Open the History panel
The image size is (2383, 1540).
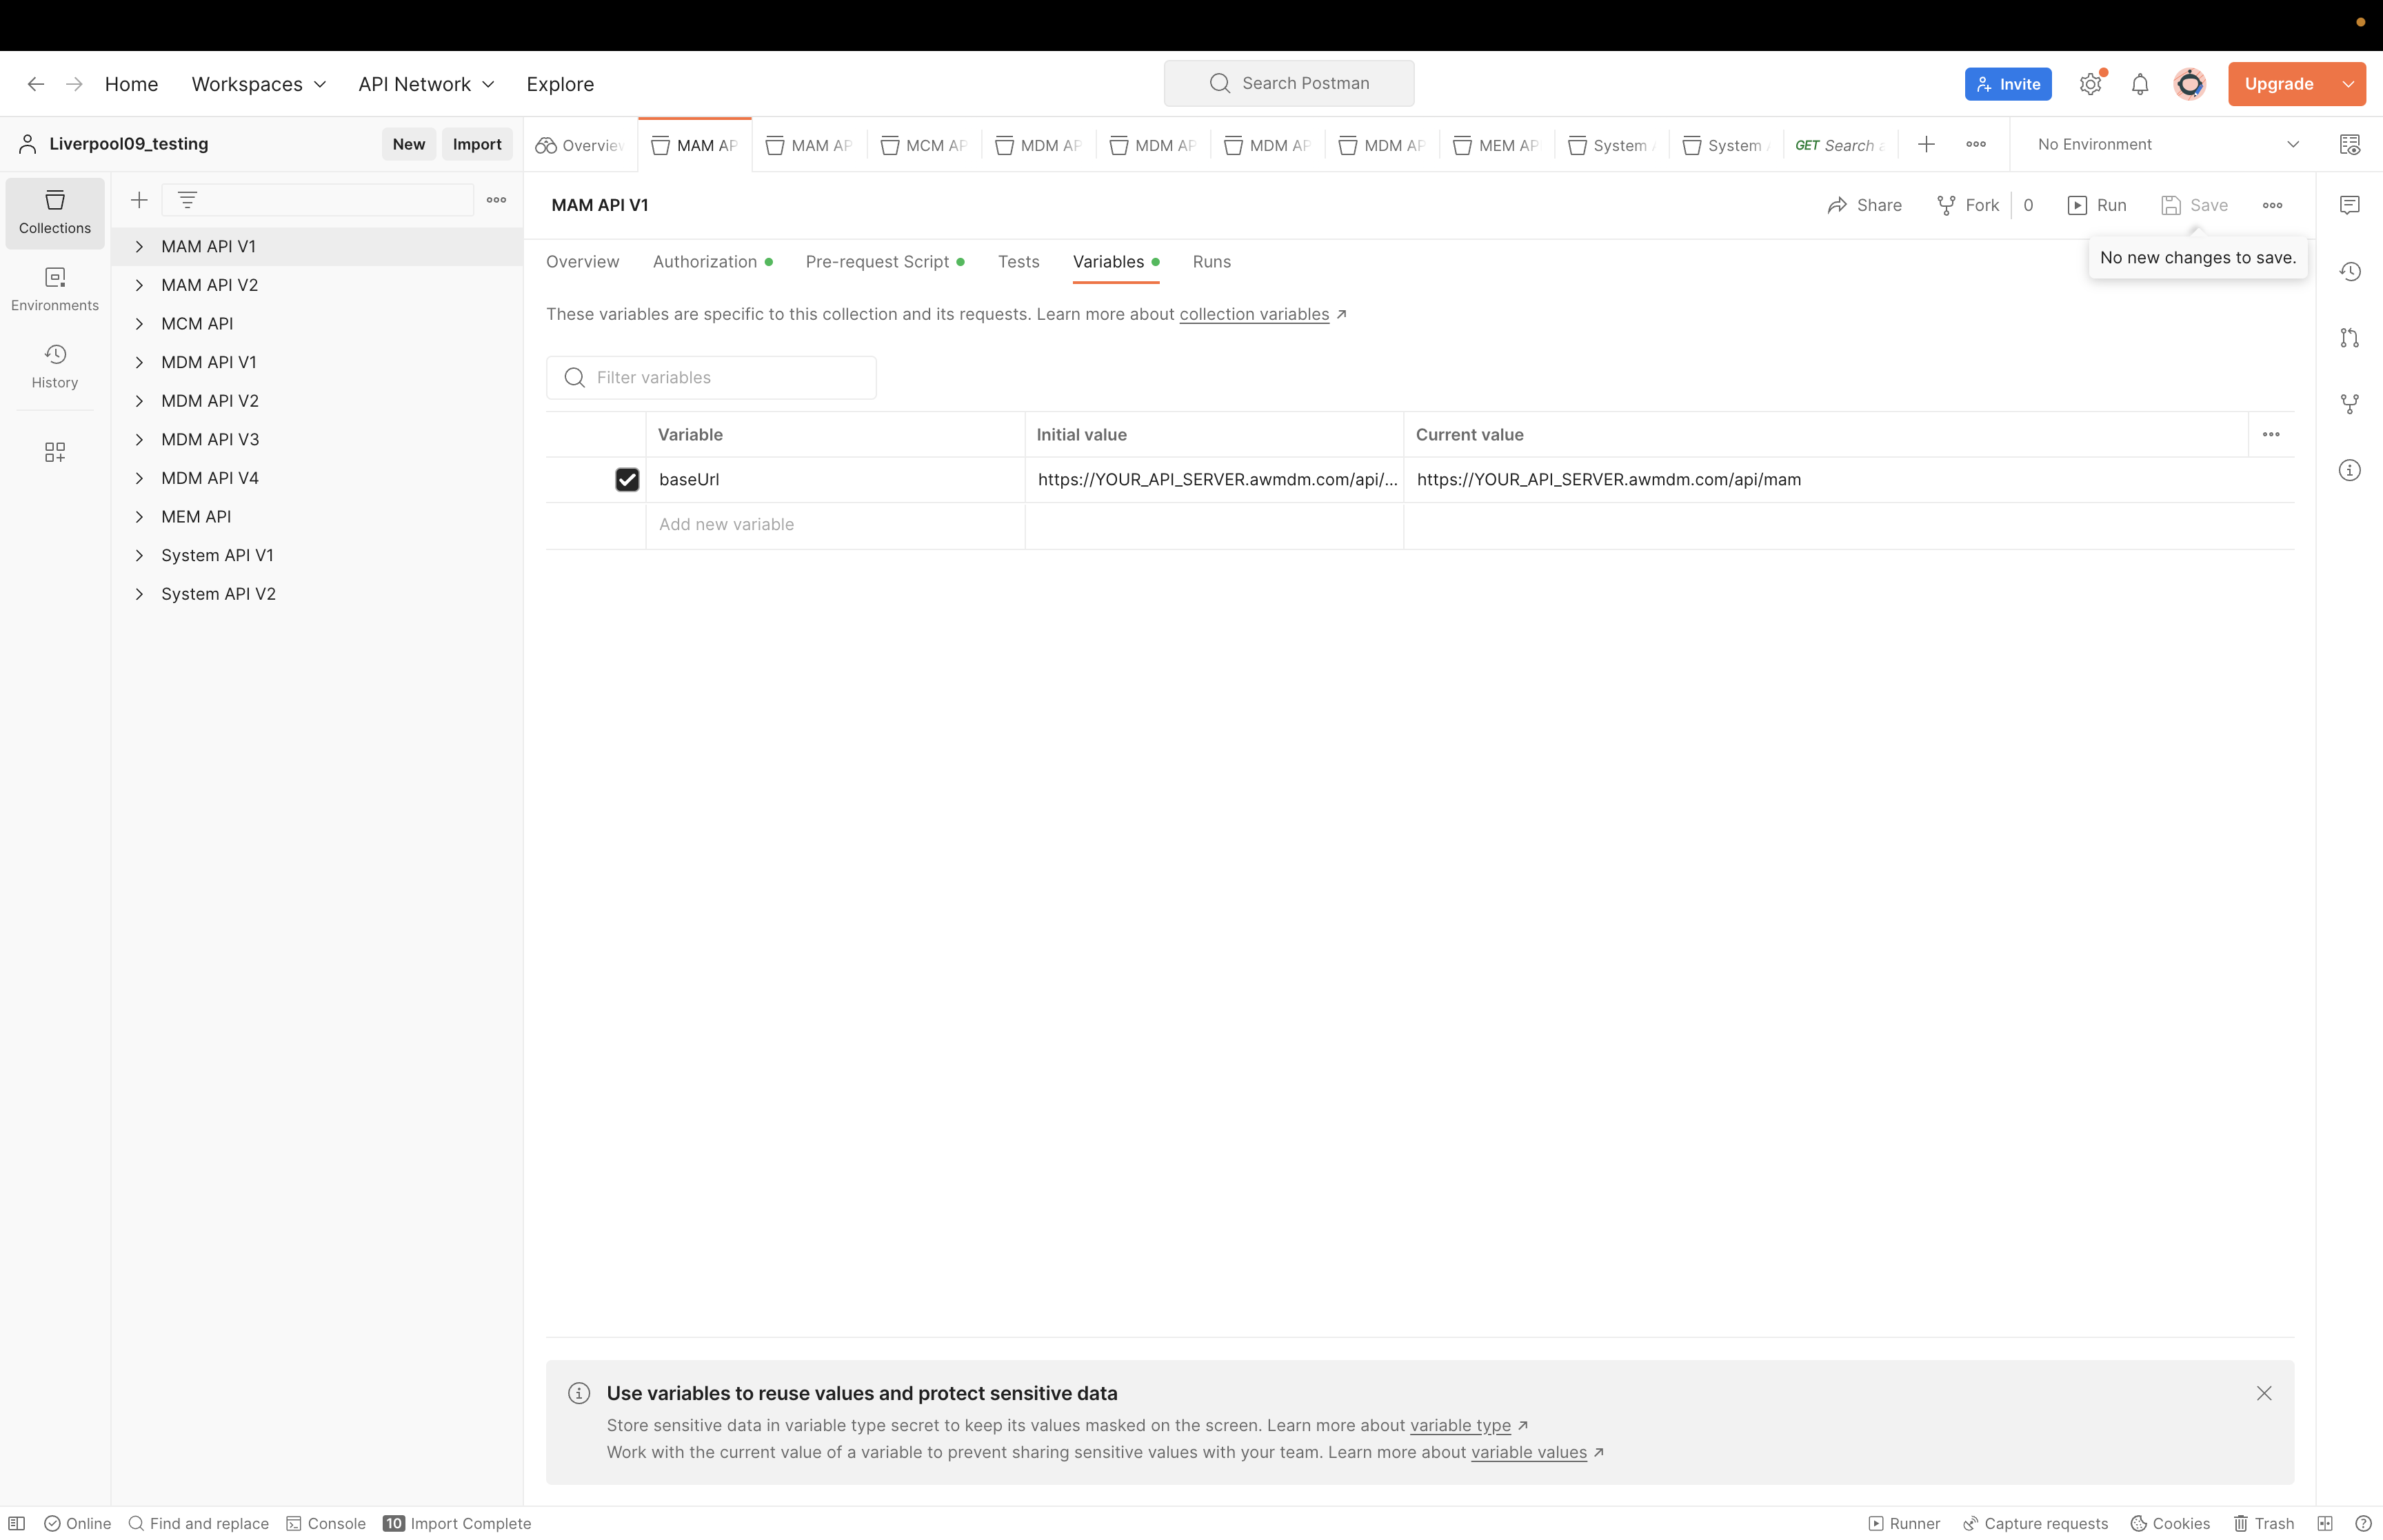click(x=54, y=366)
